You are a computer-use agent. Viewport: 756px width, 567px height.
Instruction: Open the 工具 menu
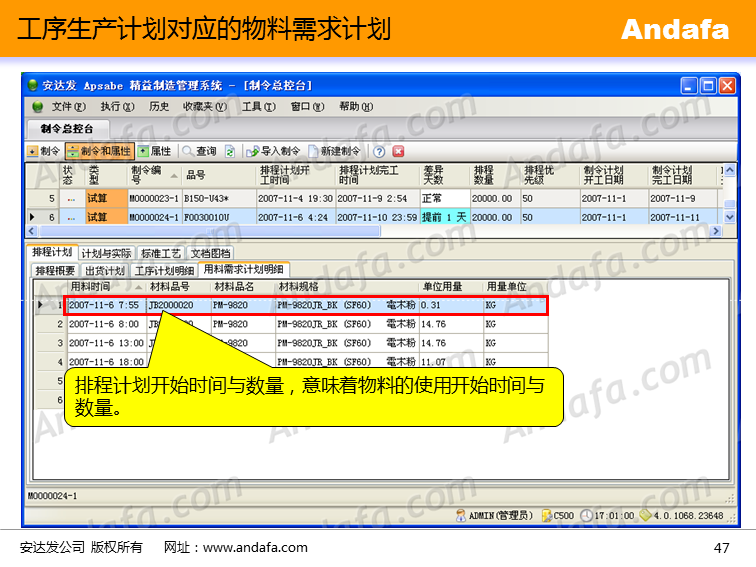pyautogui.click(x=256, y=106)
